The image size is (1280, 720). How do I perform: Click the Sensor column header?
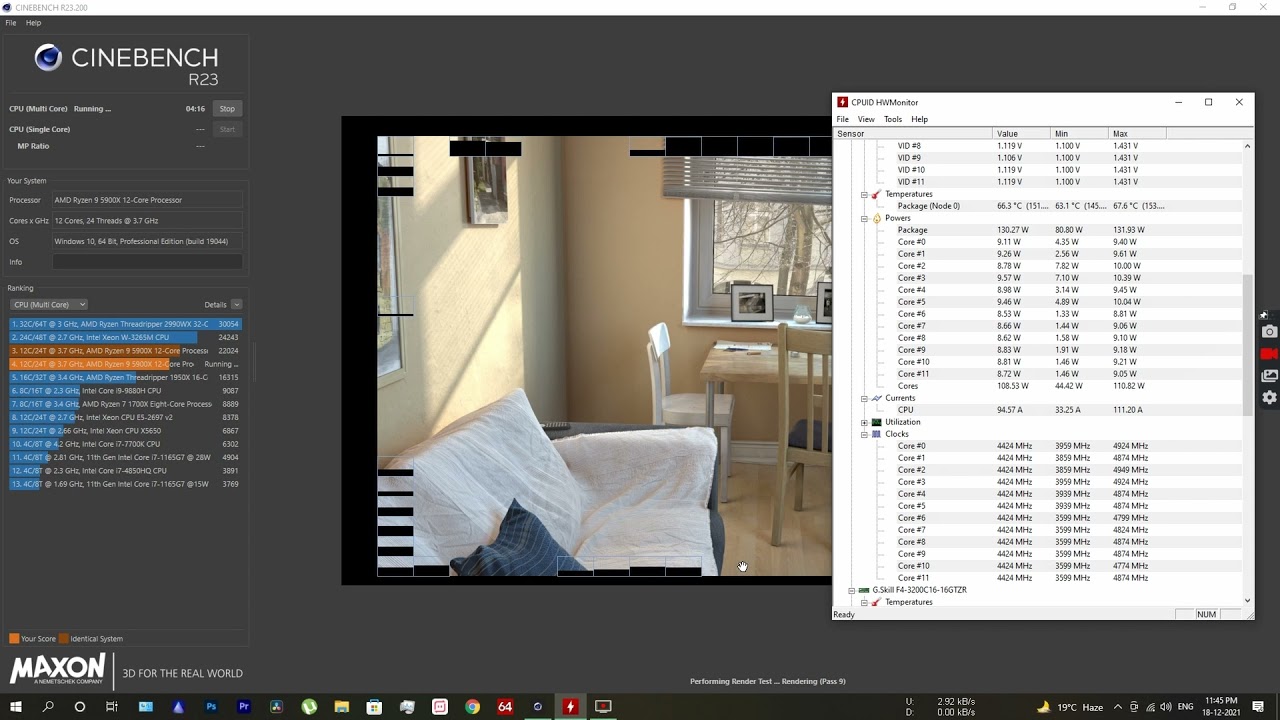pyautogui.click(x=913, y=134)
